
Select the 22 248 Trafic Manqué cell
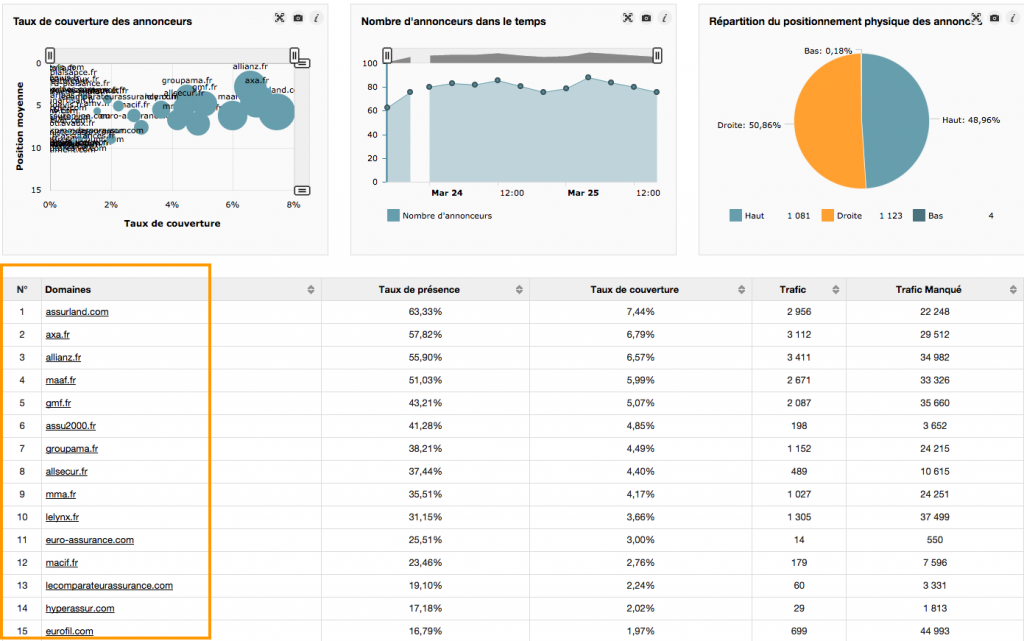(x=935, y=312)
